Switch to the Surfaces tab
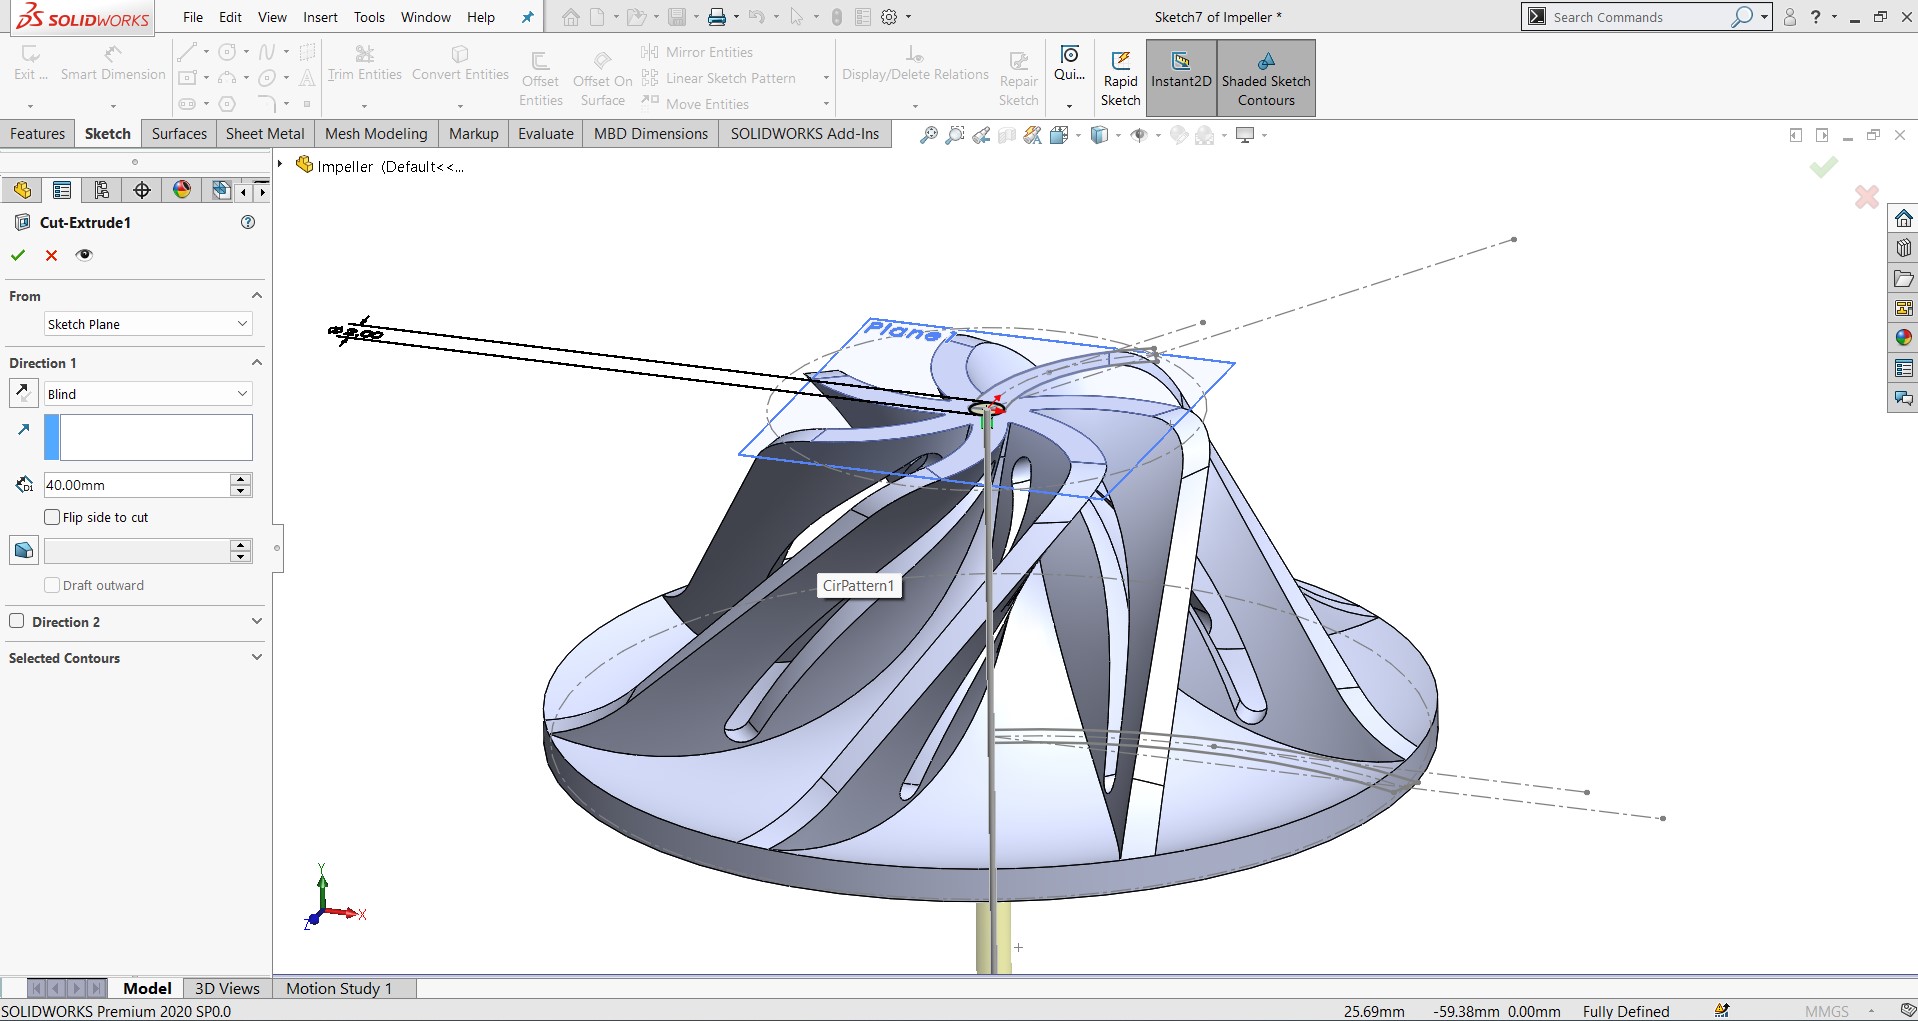 (x=179, y=133)
